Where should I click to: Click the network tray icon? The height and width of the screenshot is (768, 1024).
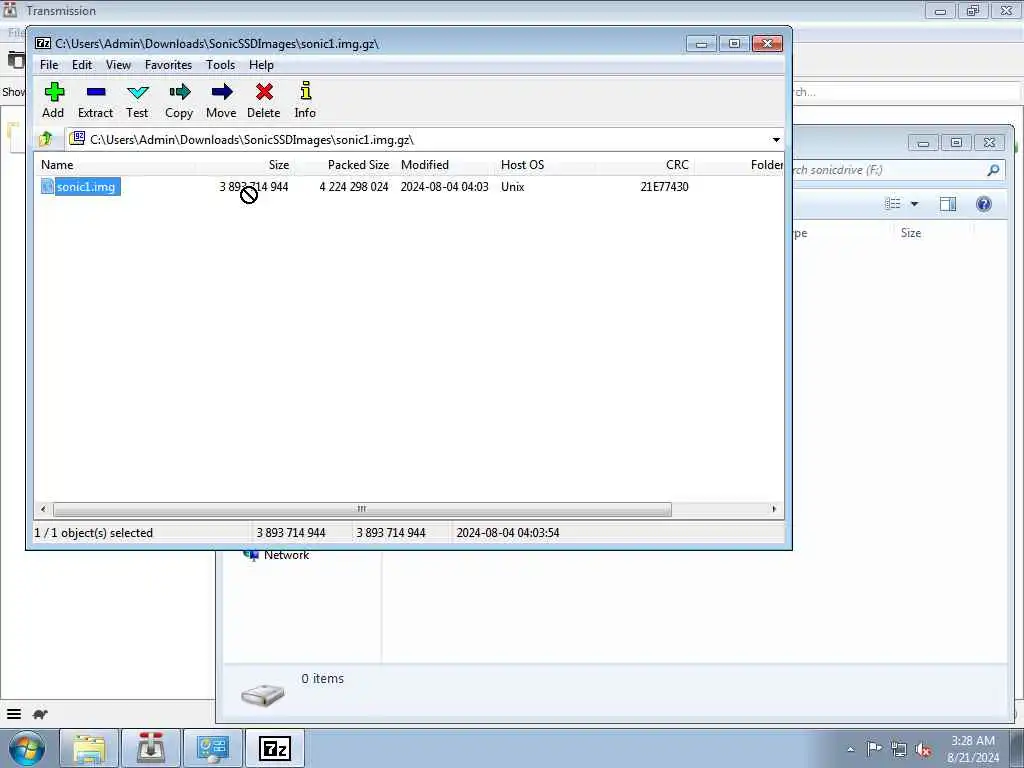[x=899, y=750]
